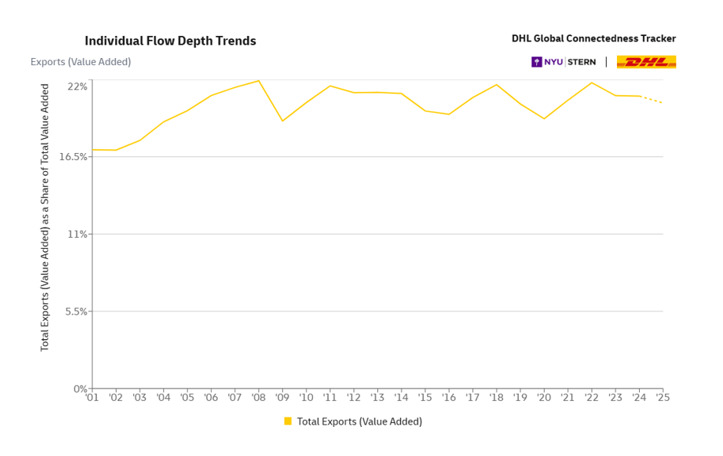
Task: Click the '09 dip on the line
Action: pos(283,121)
